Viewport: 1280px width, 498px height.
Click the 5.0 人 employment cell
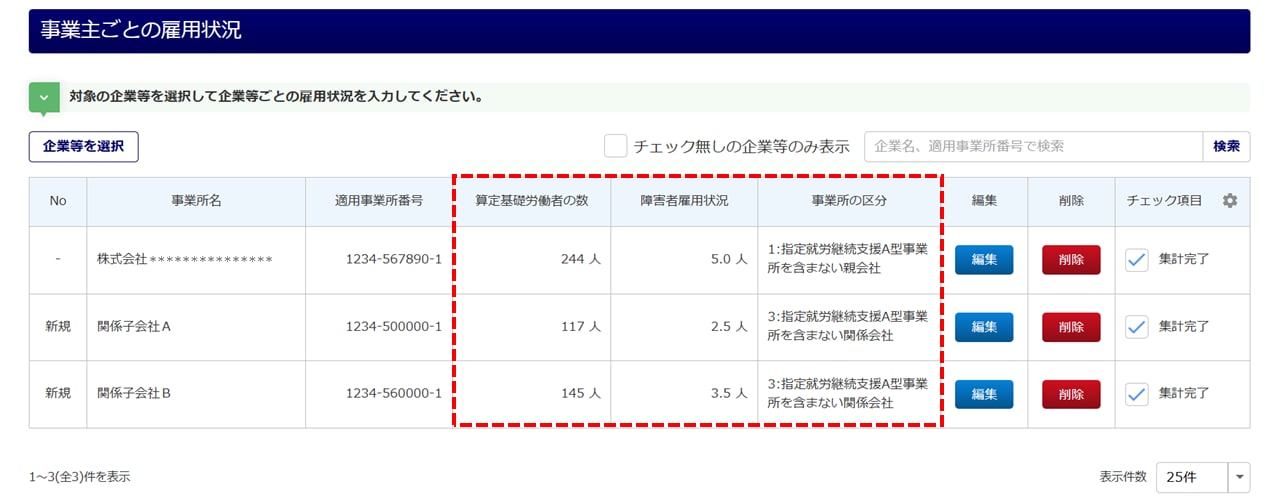pos(684,260)
